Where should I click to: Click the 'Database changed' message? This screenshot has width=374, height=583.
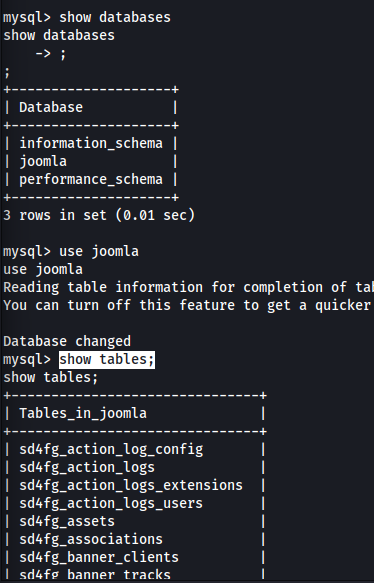click(x=67, y=341)
